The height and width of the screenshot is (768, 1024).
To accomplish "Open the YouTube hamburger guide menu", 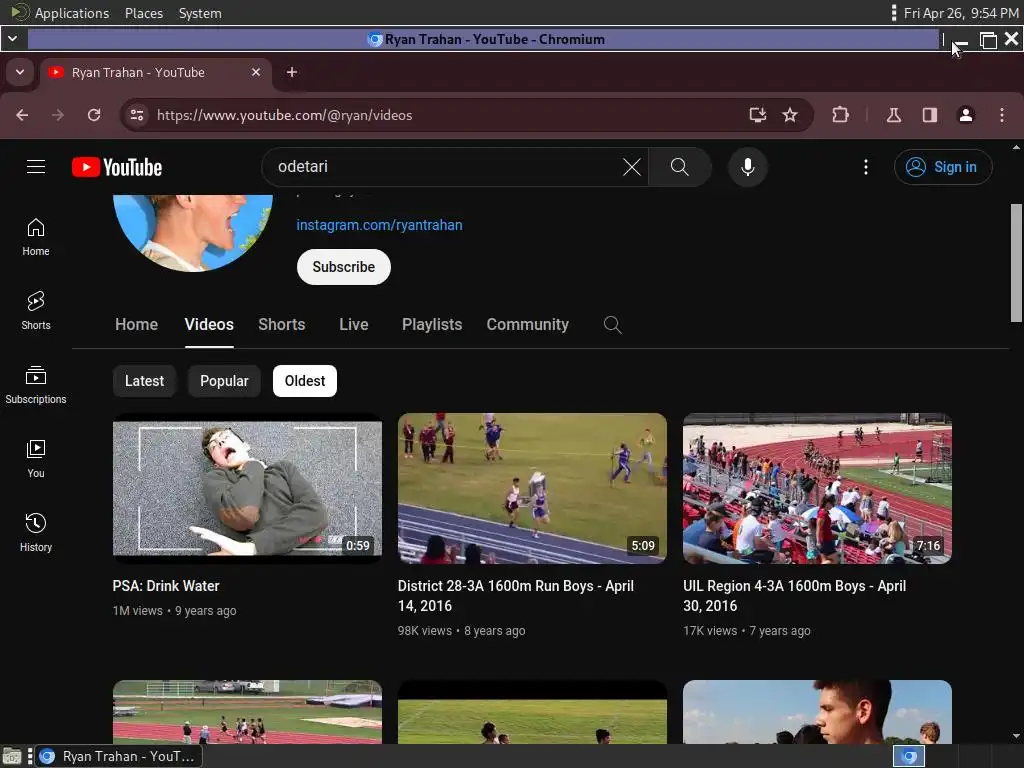I will click(x=36, y=167).
